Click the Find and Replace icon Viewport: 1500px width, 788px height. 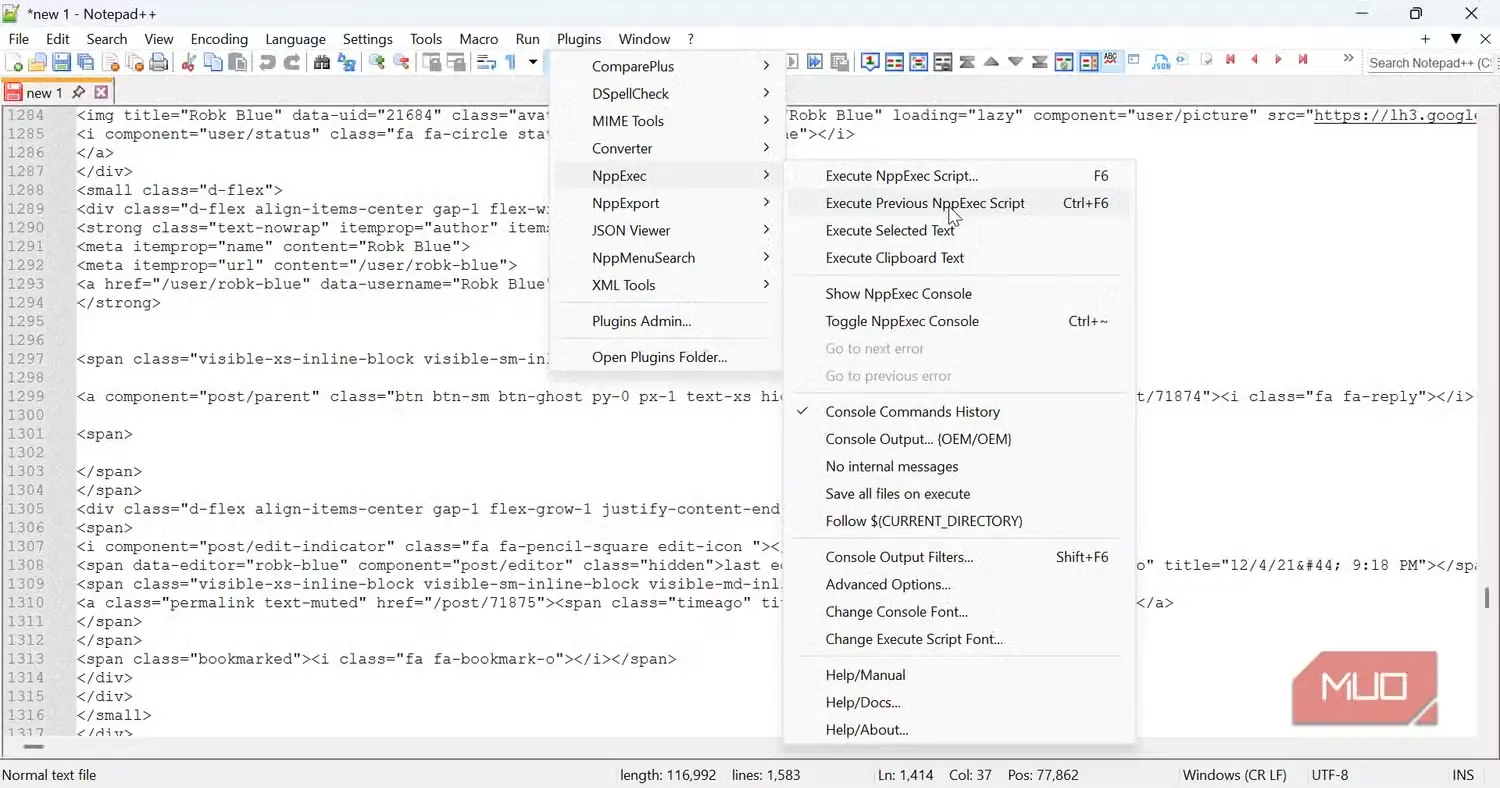[347, 62]
